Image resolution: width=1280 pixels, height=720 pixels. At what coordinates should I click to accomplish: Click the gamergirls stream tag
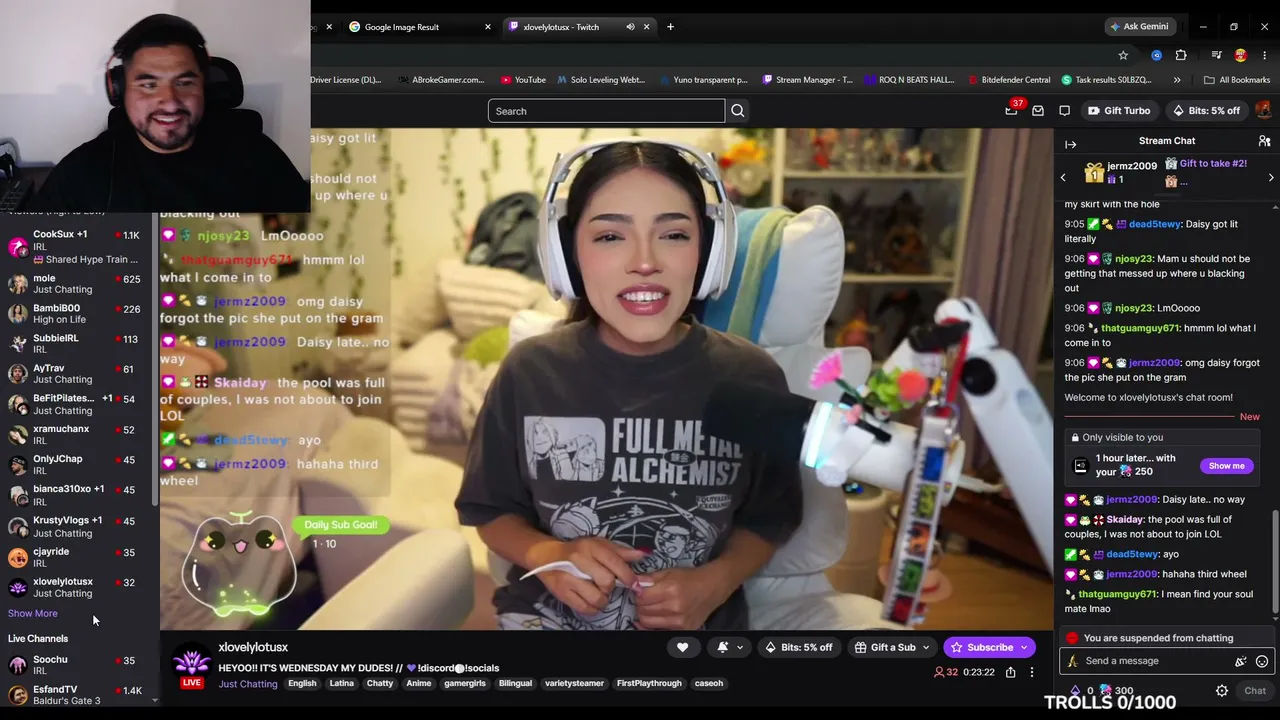[x=465, y=684]
